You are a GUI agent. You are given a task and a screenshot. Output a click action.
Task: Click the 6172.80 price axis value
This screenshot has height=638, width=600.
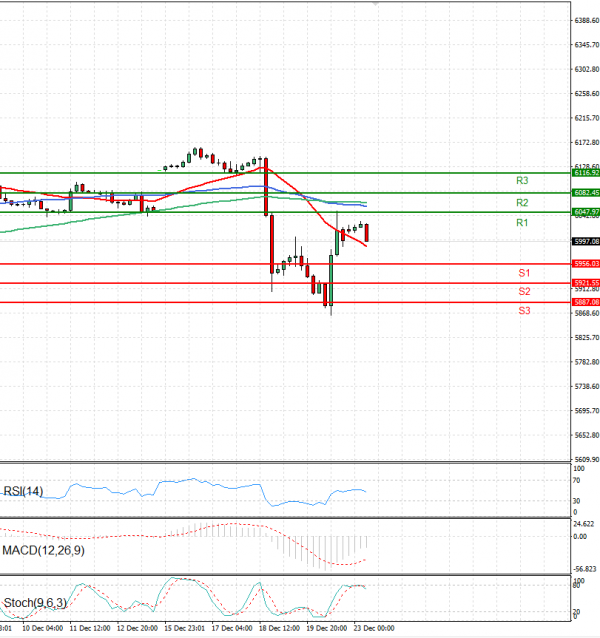pyautogui.click(x=587, y=142)
